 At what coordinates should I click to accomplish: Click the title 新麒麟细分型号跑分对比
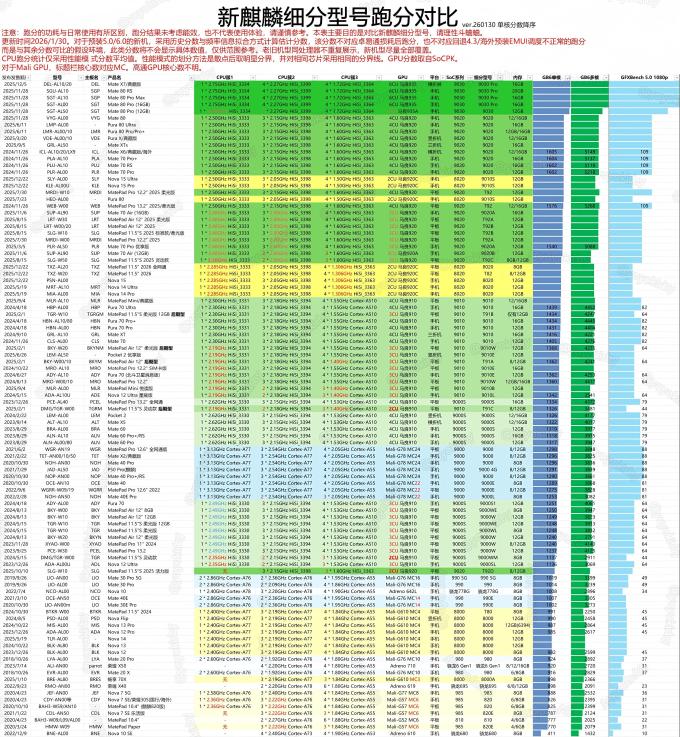click(337, 17)
